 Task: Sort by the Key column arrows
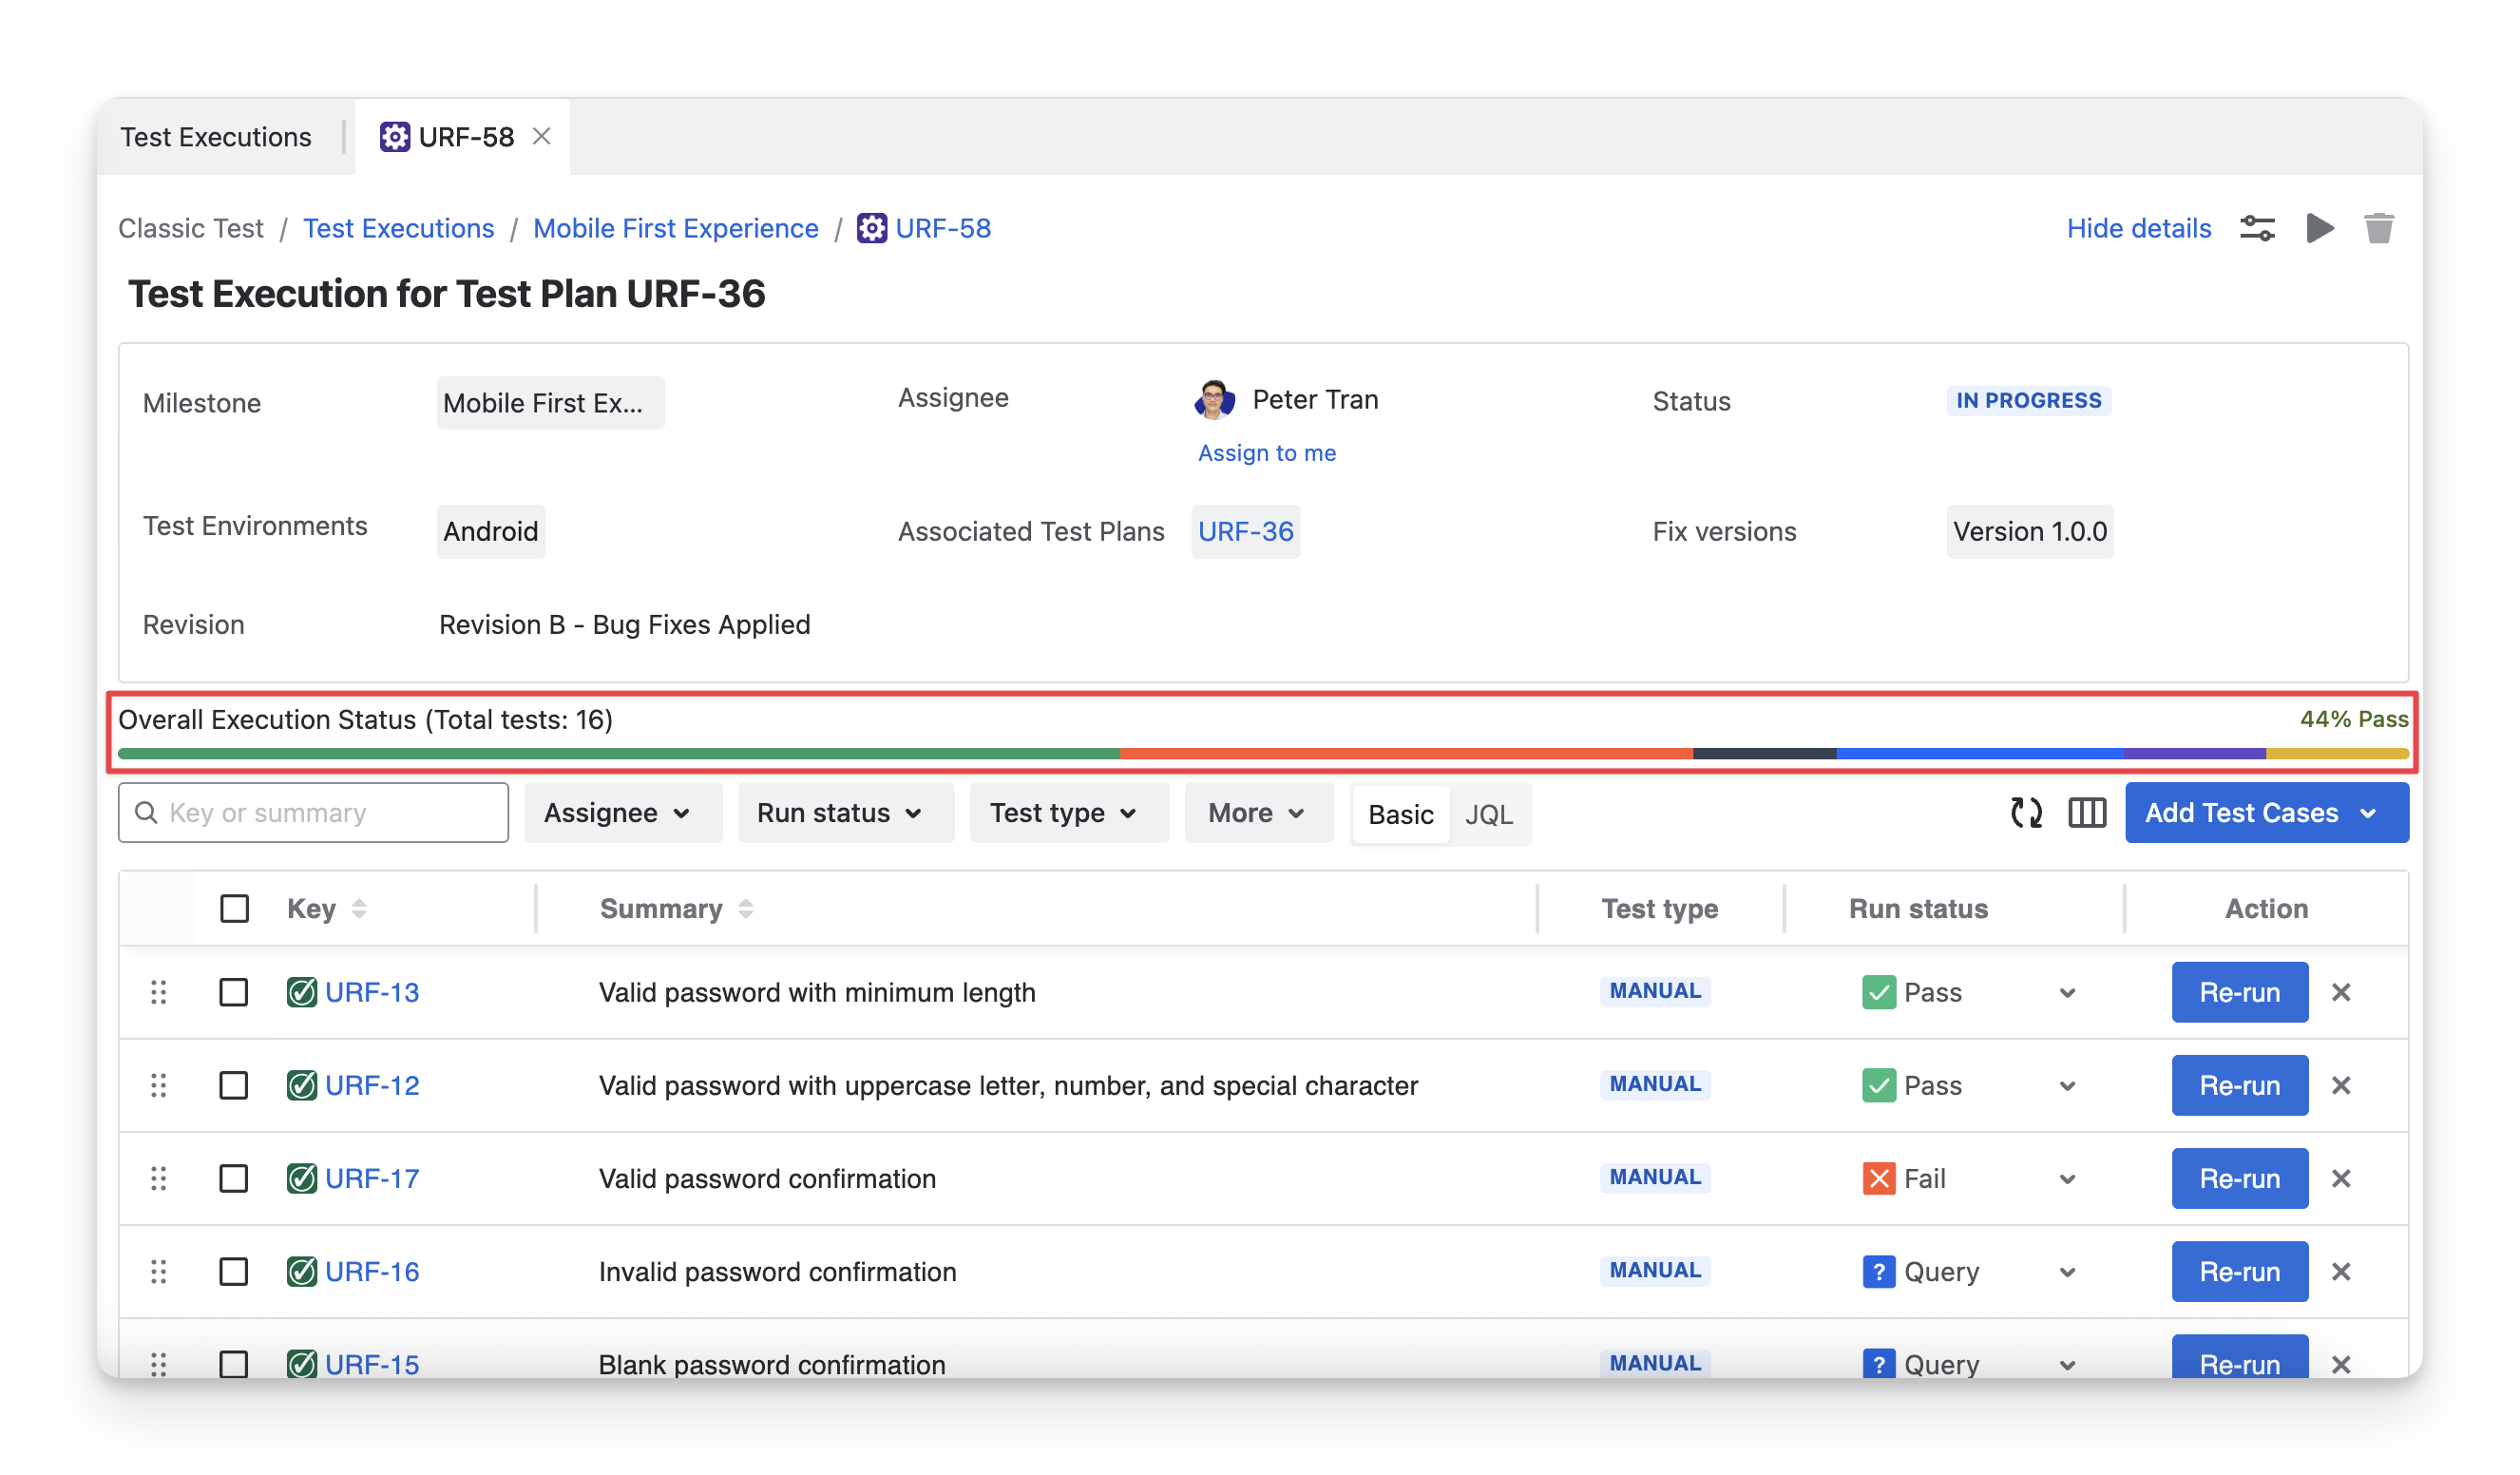point(359,908)
